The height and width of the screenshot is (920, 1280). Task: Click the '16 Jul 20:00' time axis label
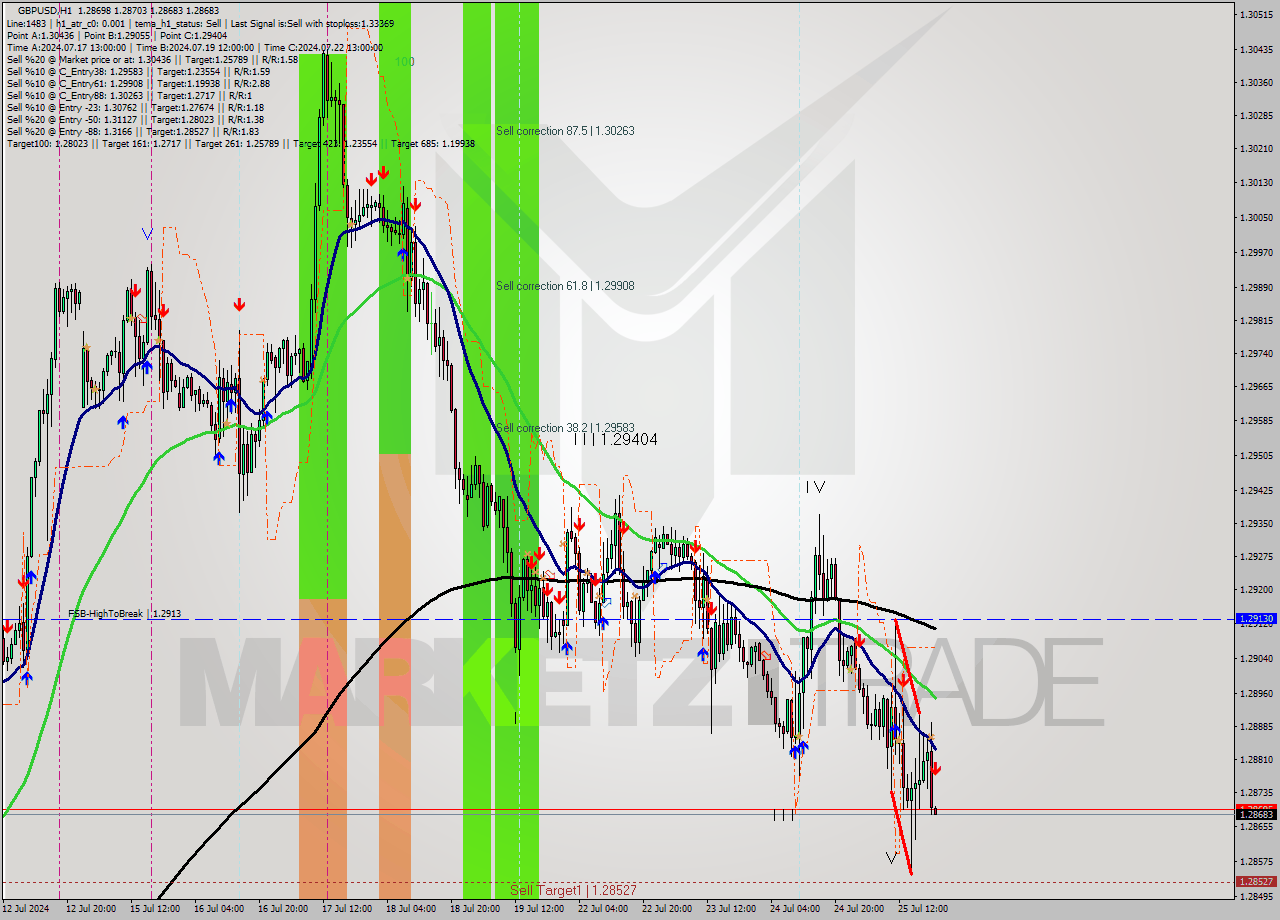click(x=283, y=909)
